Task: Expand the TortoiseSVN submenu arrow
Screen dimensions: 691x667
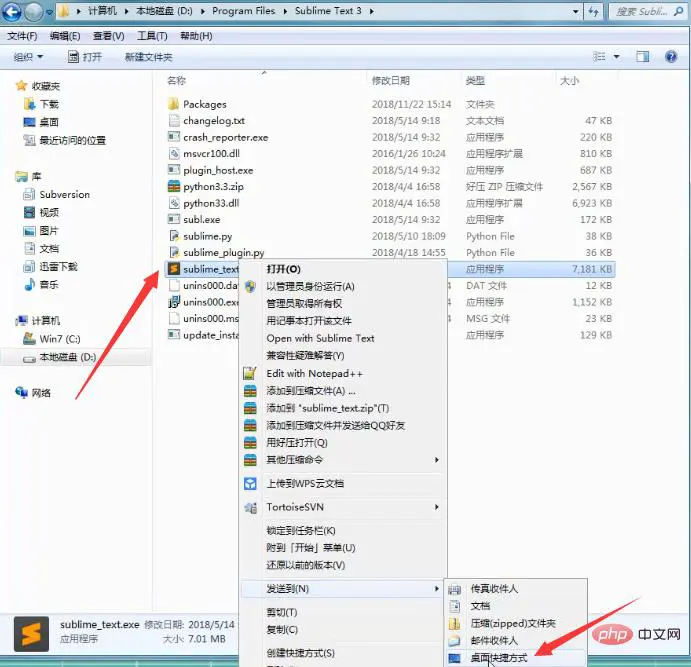Action: click(436, 507)
